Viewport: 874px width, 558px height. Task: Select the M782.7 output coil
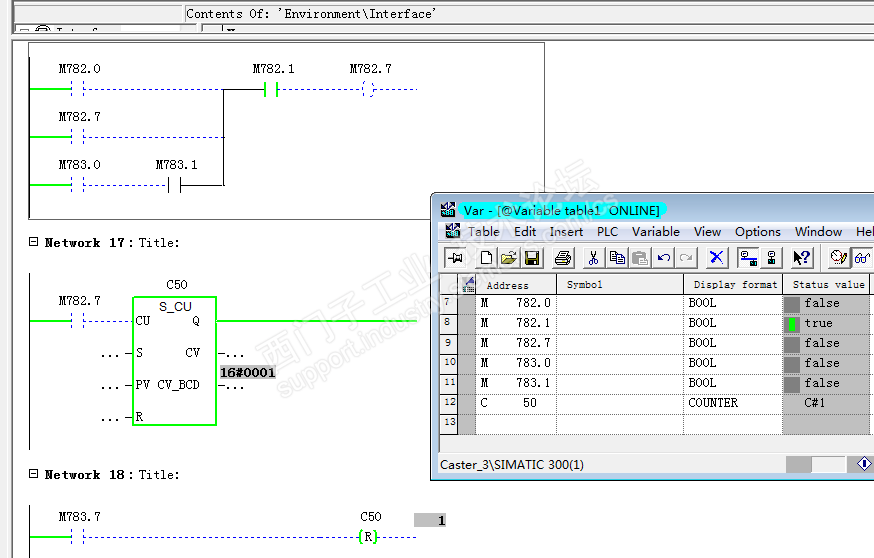(368, 89)
